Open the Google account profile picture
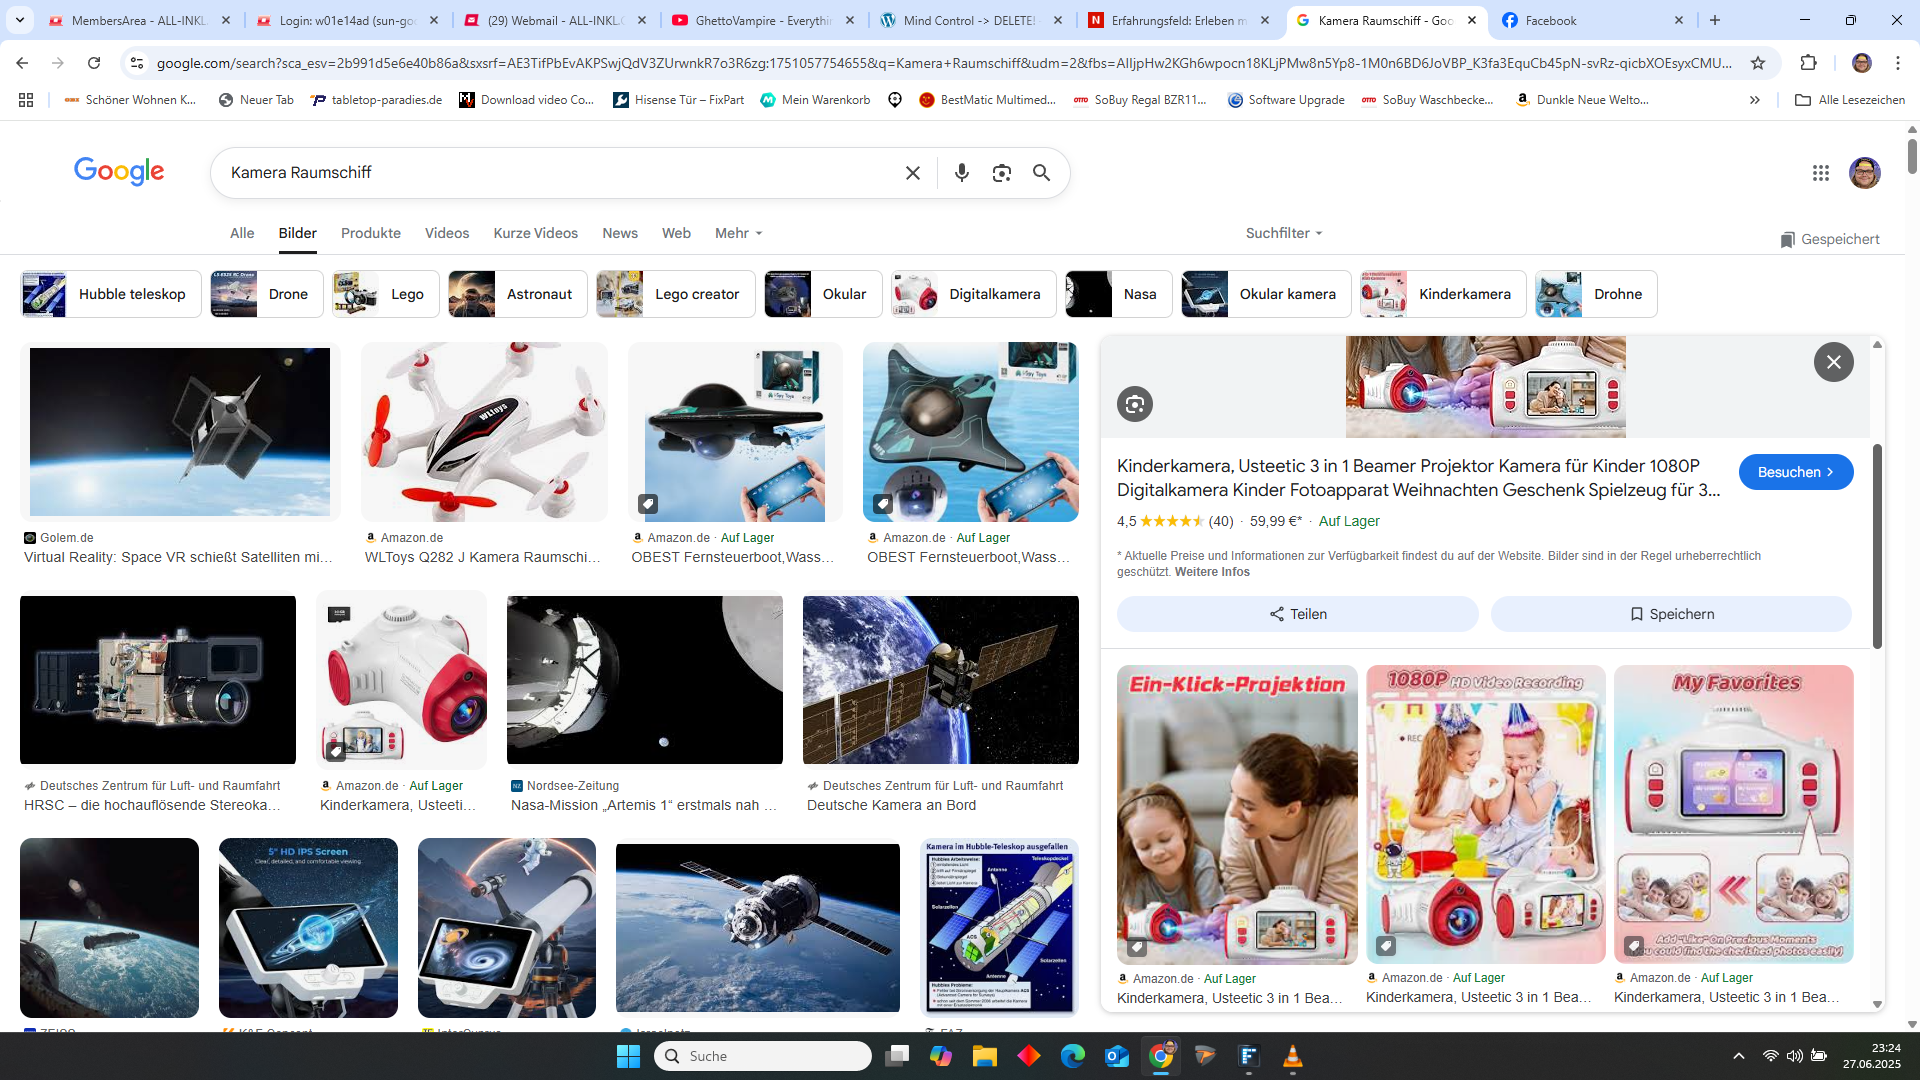This screenshot has width=1920, height=1080. pos(1864,173)
